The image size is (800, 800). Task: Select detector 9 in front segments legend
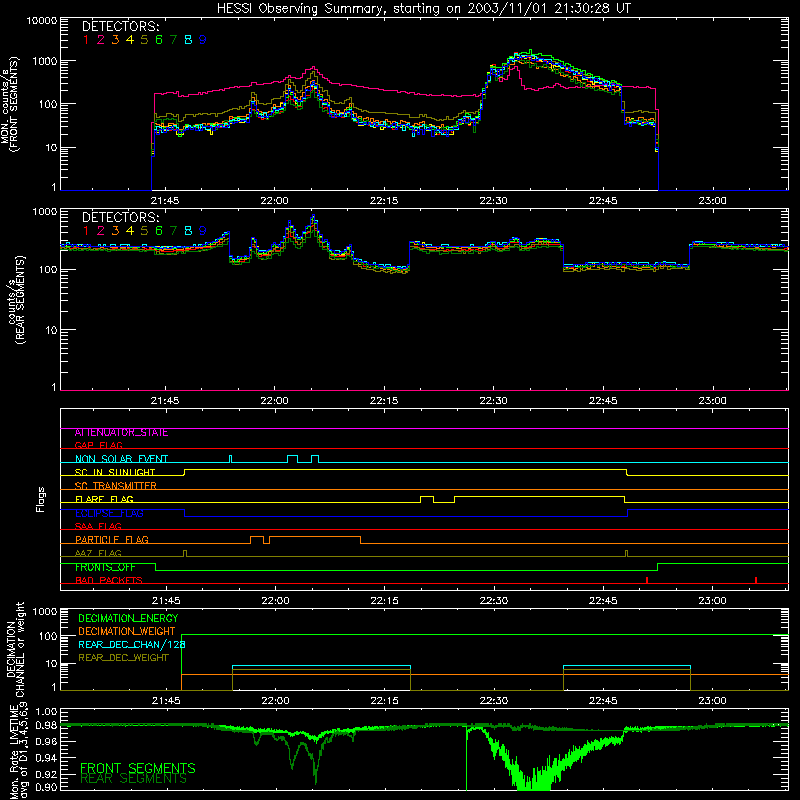[203, 40]
